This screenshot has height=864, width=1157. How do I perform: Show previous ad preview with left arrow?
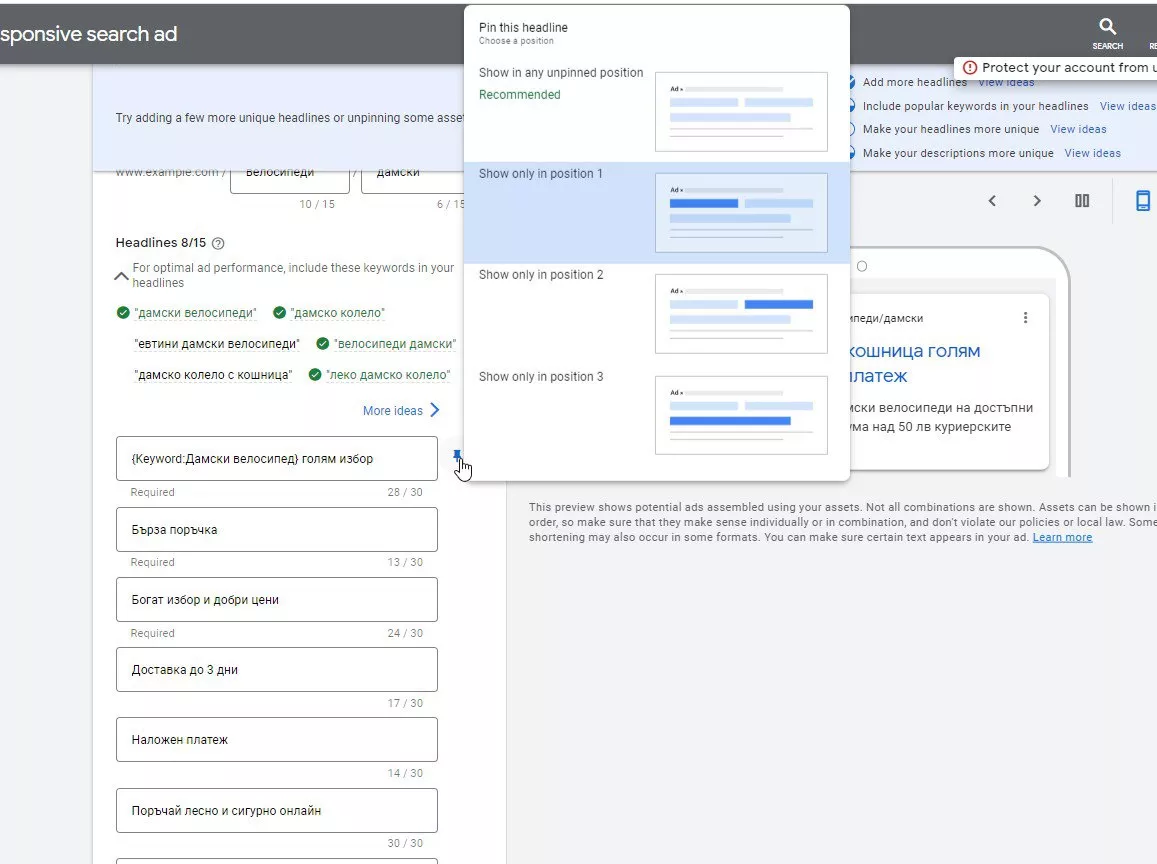click(x=992, y=201)
